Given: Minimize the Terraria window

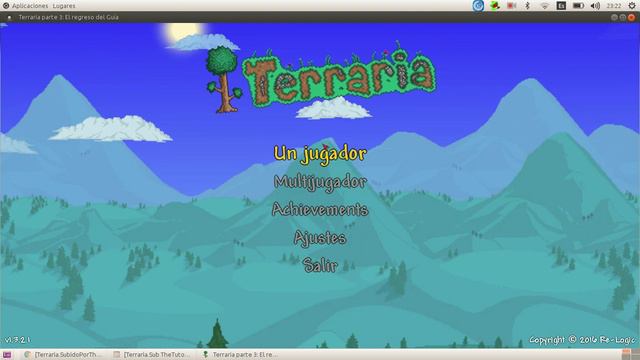Looking at the screenshot, I should pos(614,17).
